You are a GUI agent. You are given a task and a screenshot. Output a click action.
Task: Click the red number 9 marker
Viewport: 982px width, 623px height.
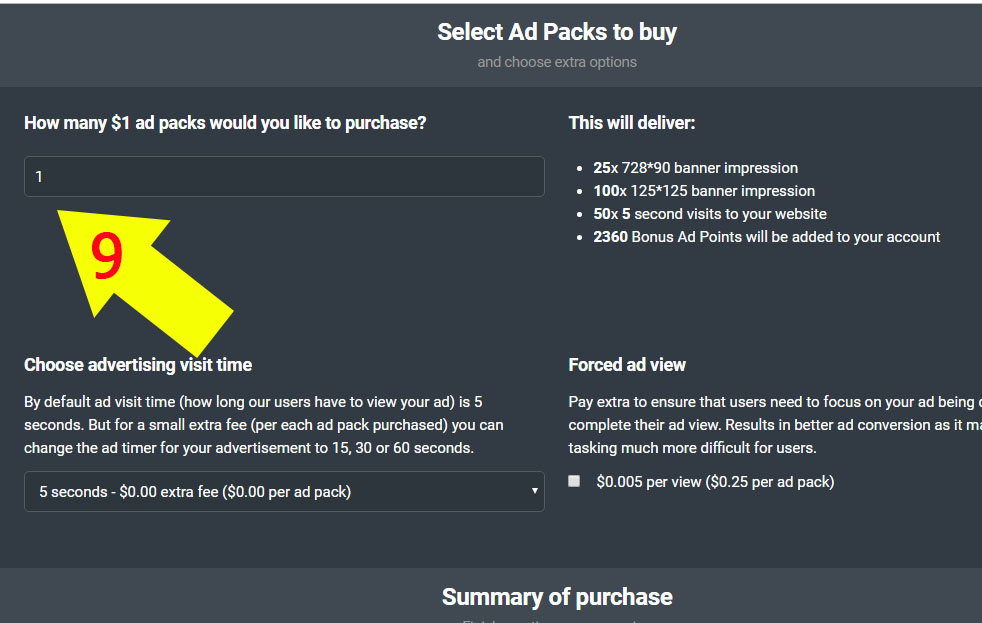[x=107, y=256]
